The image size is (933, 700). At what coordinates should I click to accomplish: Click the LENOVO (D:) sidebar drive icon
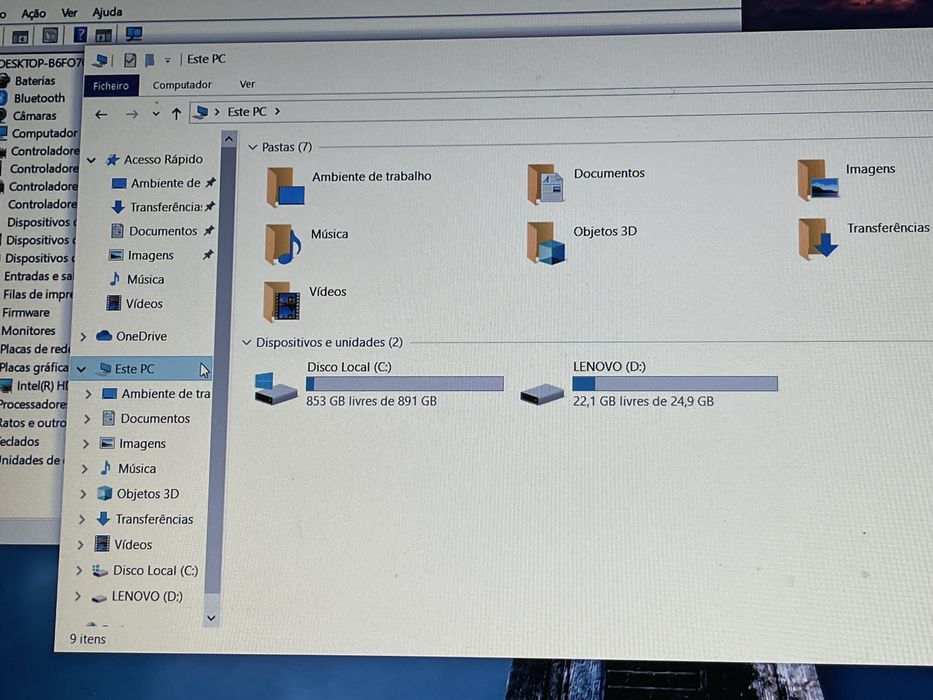pos(99,597)
